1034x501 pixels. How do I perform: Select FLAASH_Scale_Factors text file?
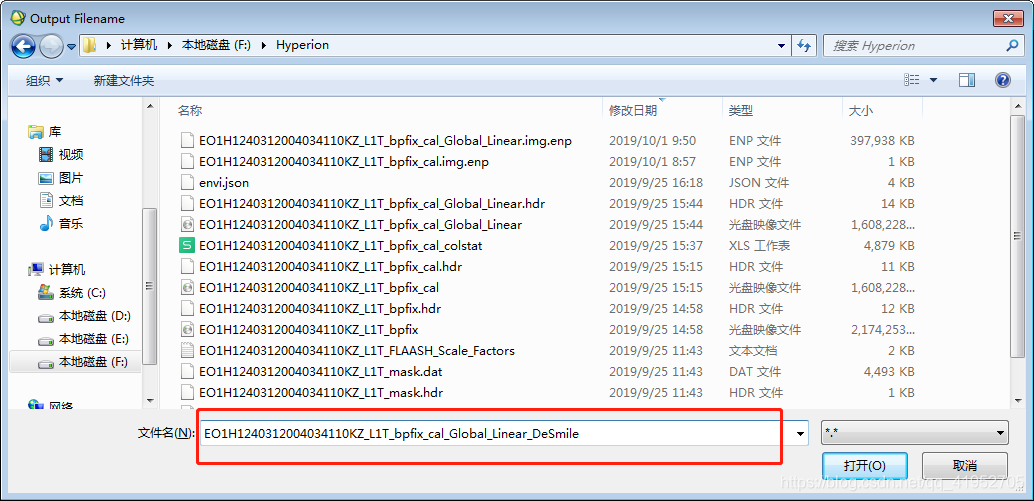357,351
